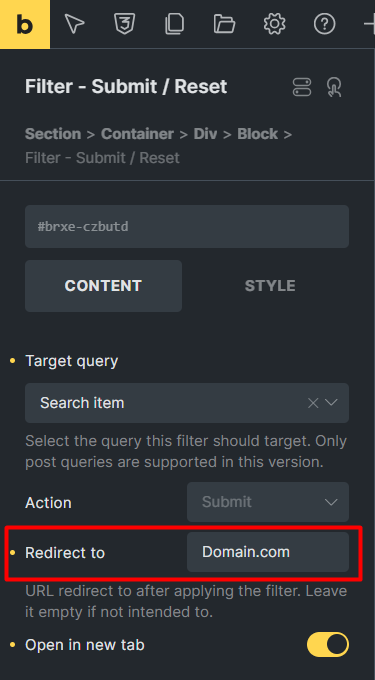The image size is (375, 680).
Task: Switch to the STYLE tab
Action: pos(270,286)
